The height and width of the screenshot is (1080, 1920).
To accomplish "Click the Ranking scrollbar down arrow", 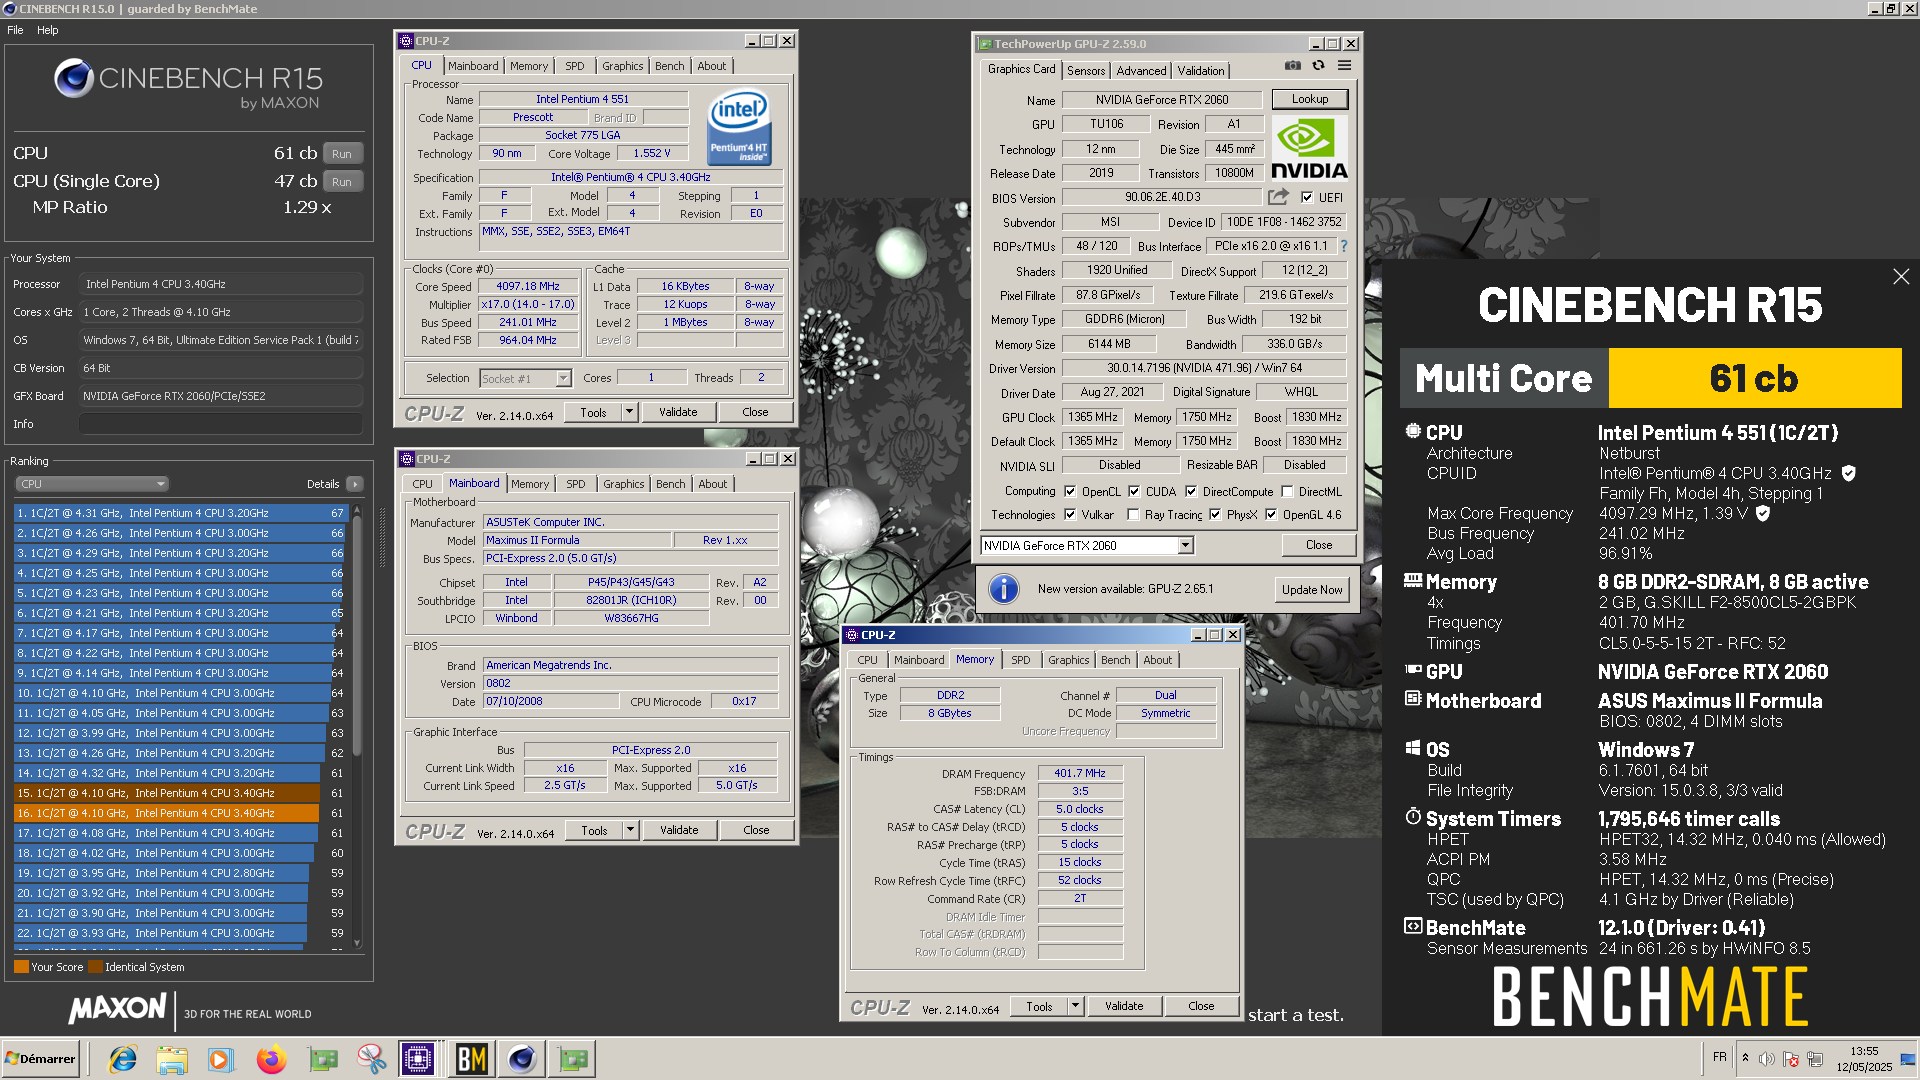I will click(x=357, y=943).
